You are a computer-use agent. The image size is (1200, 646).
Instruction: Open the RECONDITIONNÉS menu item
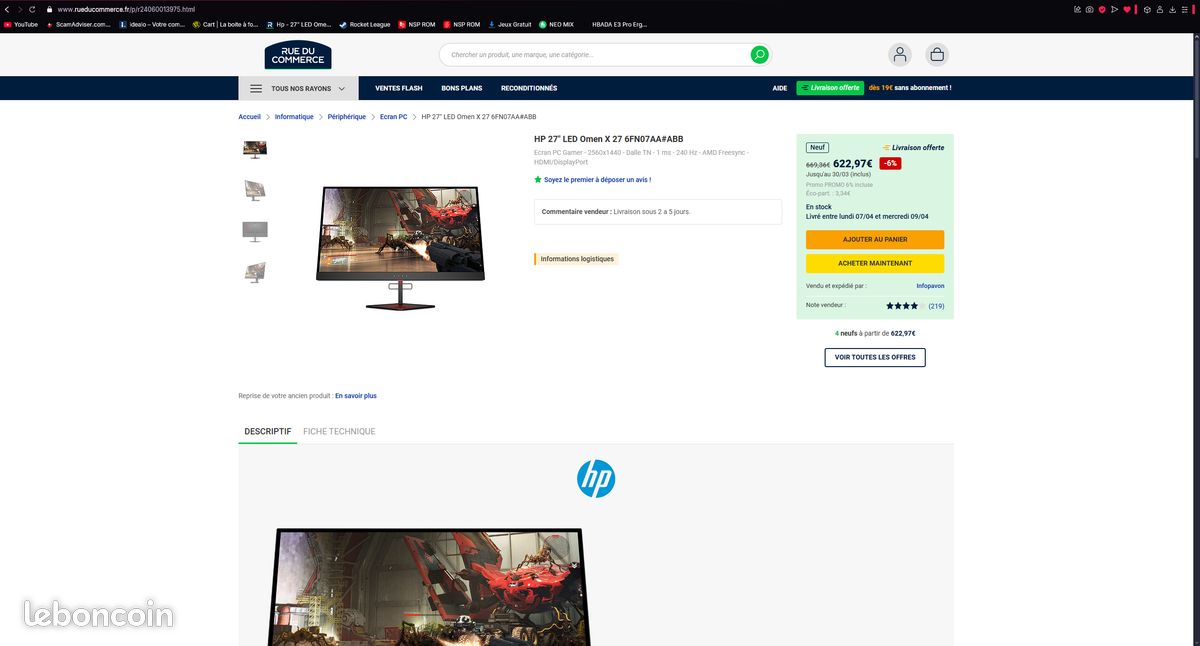coord(529,88)
